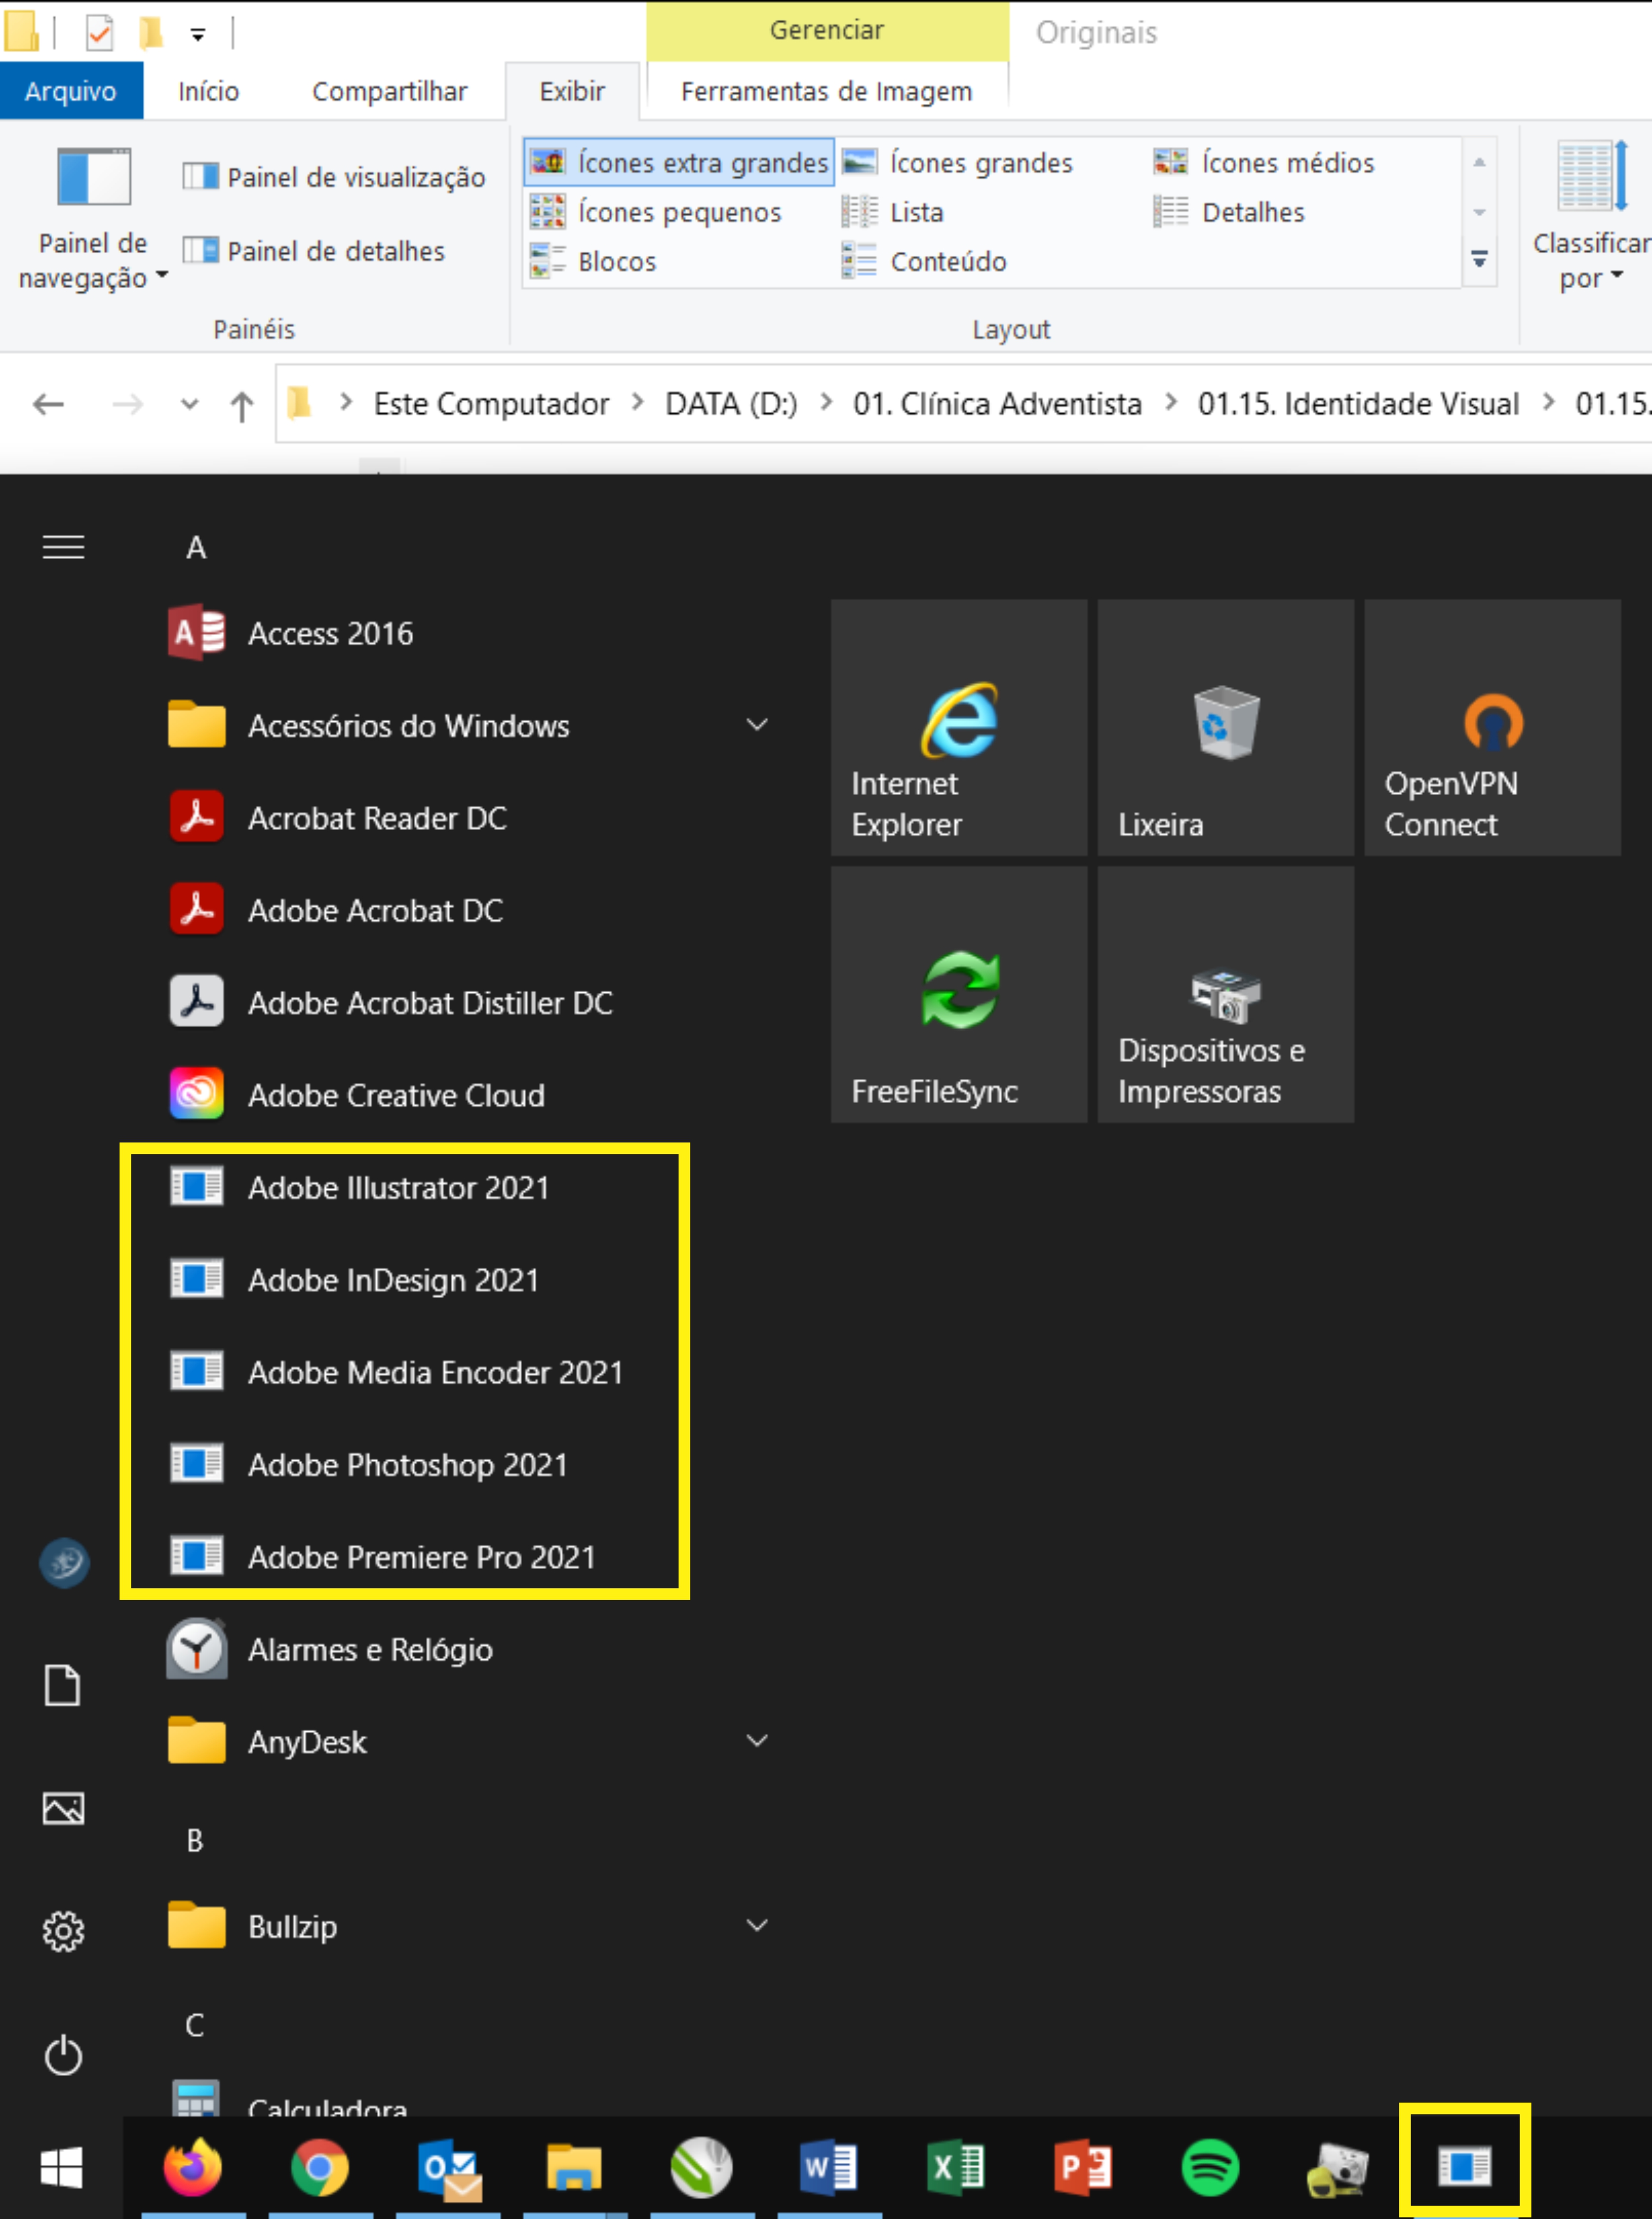Select Ícones pequenos layout

coord(655,212)
